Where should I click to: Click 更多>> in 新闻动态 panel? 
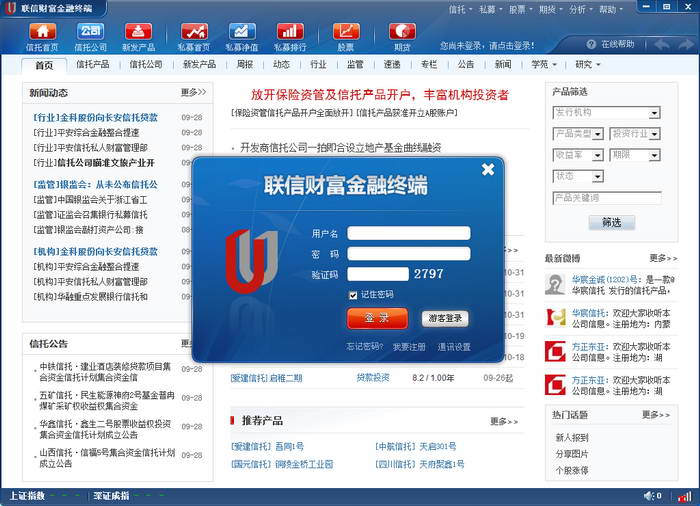[x=193, y=92]
